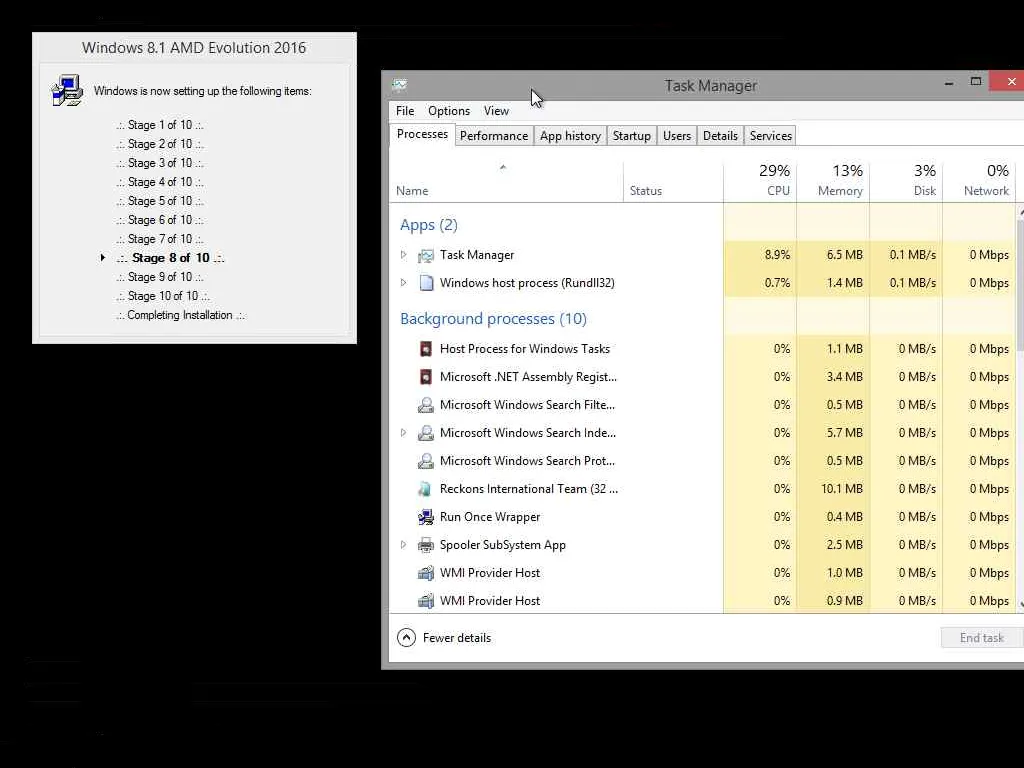Click the first WMI Provider Host icon
The width and height of the screenshot is (1024, 768).
point(426,573)
